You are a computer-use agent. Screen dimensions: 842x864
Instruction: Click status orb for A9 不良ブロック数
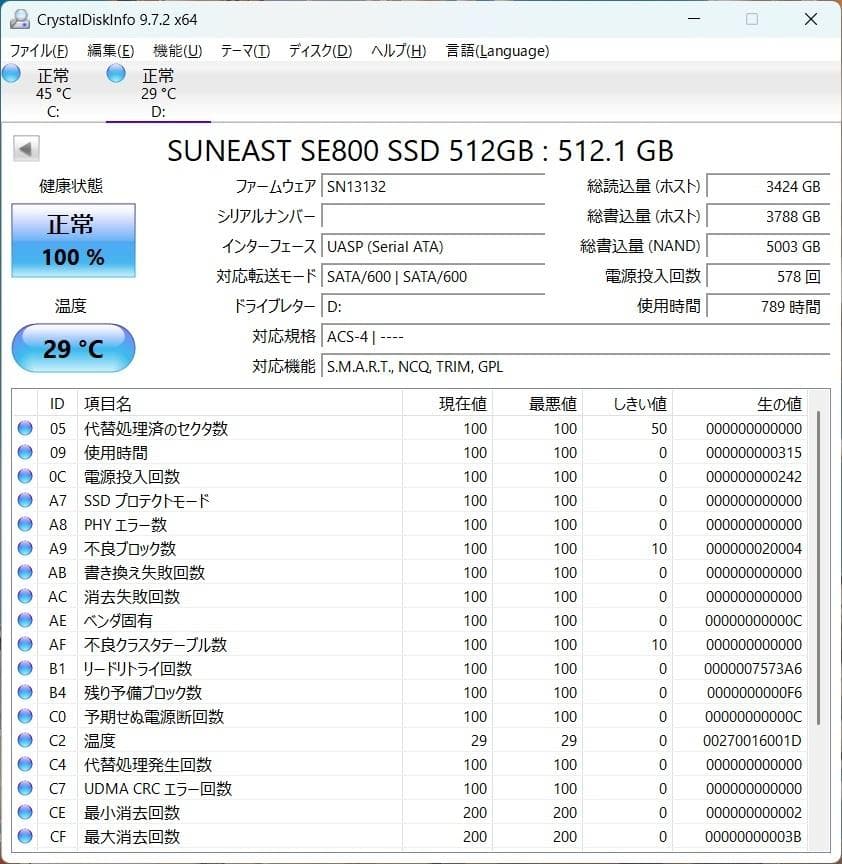click(x=25, y=548)
